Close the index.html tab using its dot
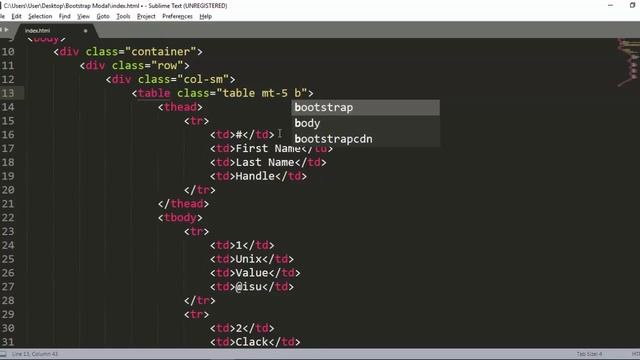 tap(85, 31)
